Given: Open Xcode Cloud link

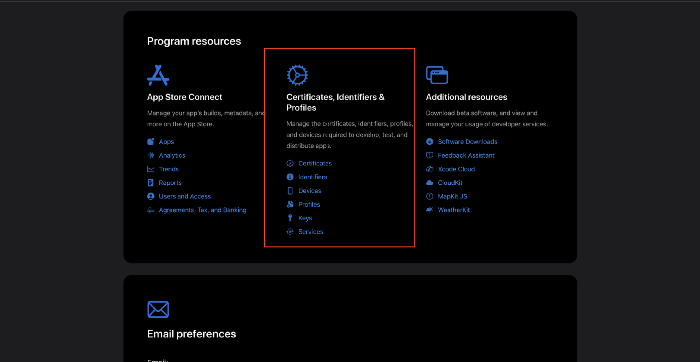Looking at the screenshot, I should (456, 169).
